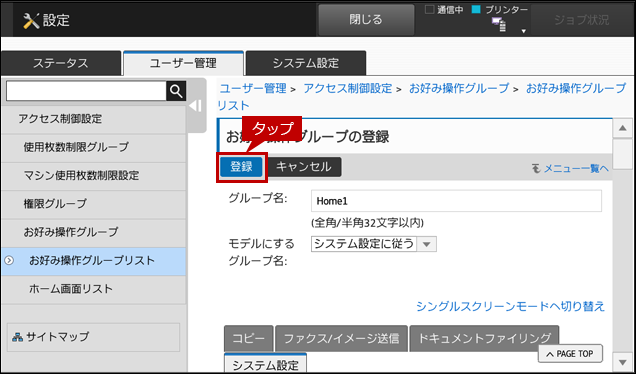Open the サイトマップ link

93,337
